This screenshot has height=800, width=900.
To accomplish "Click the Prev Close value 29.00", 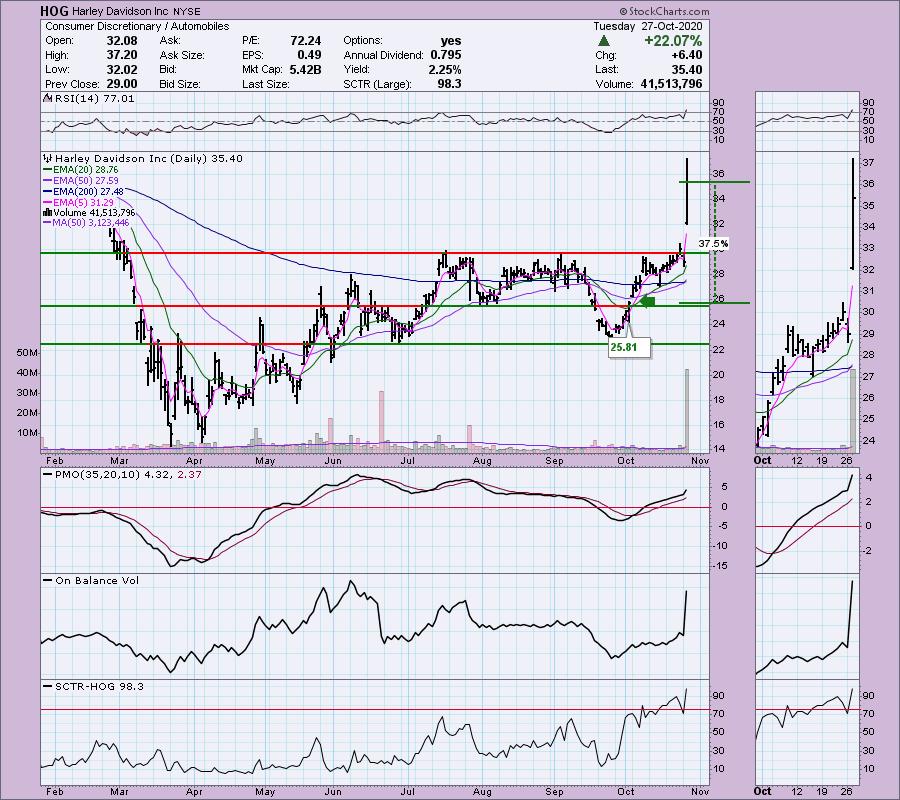I will pyautogui.click(x=122, y=84).
